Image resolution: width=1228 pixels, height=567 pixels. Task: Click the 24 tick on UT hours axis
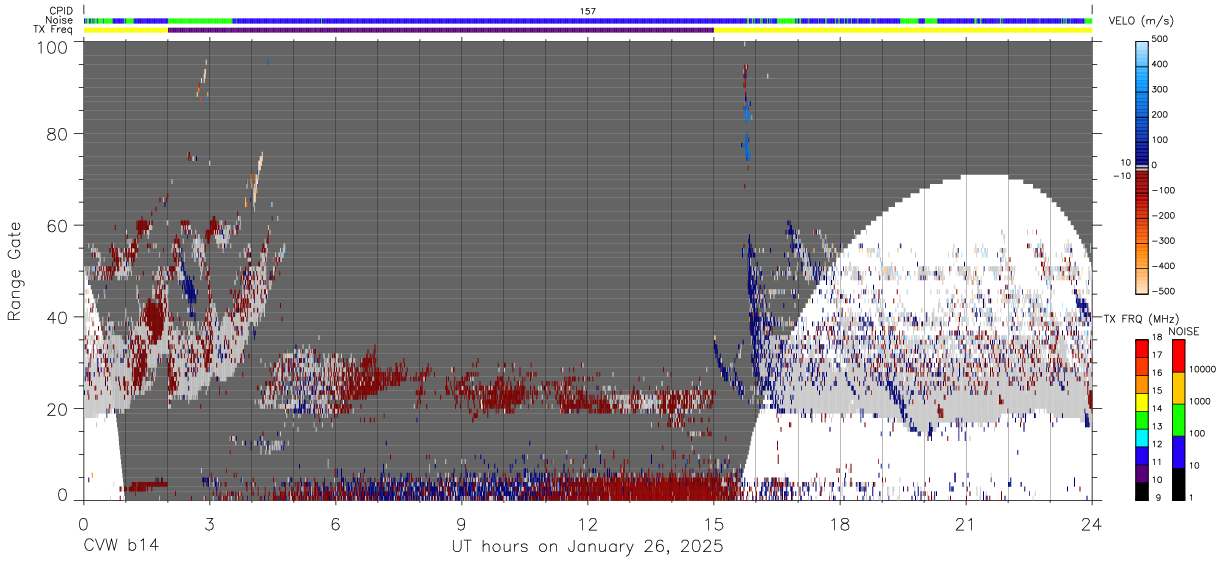[x=1092, y=523]
